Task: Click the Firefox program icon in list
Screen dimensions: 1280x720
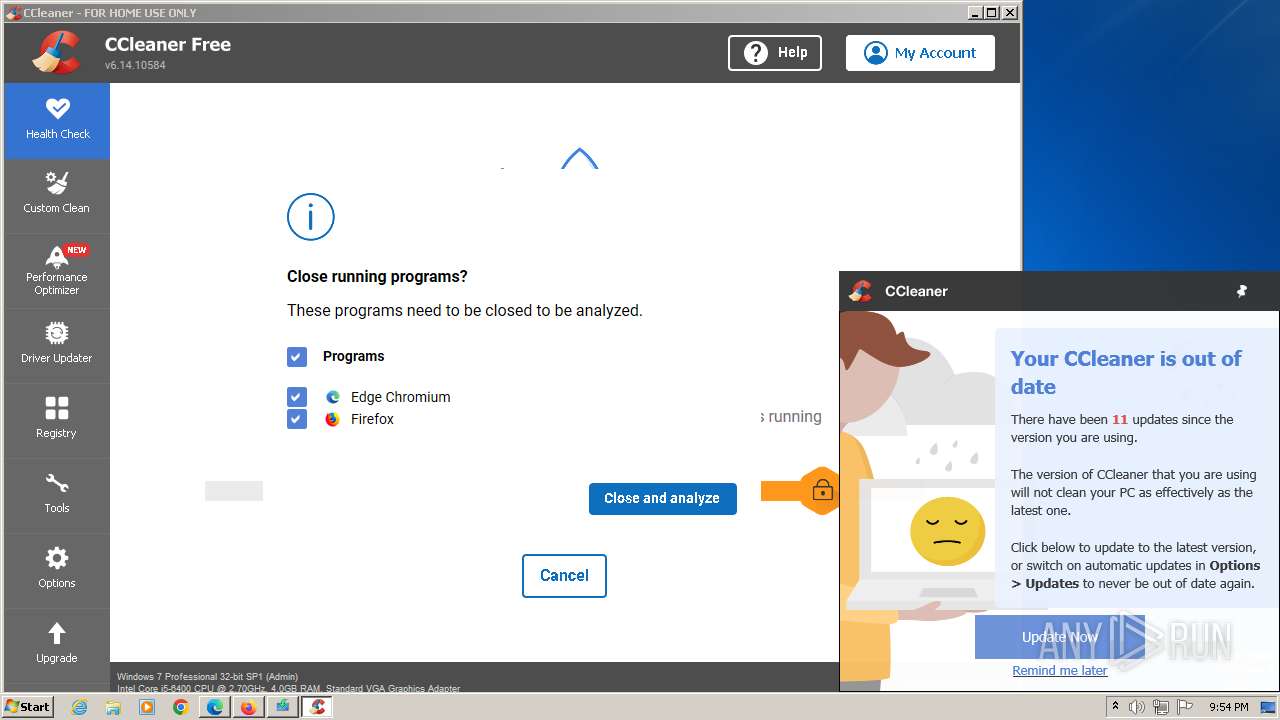Action: click(332, 419)
